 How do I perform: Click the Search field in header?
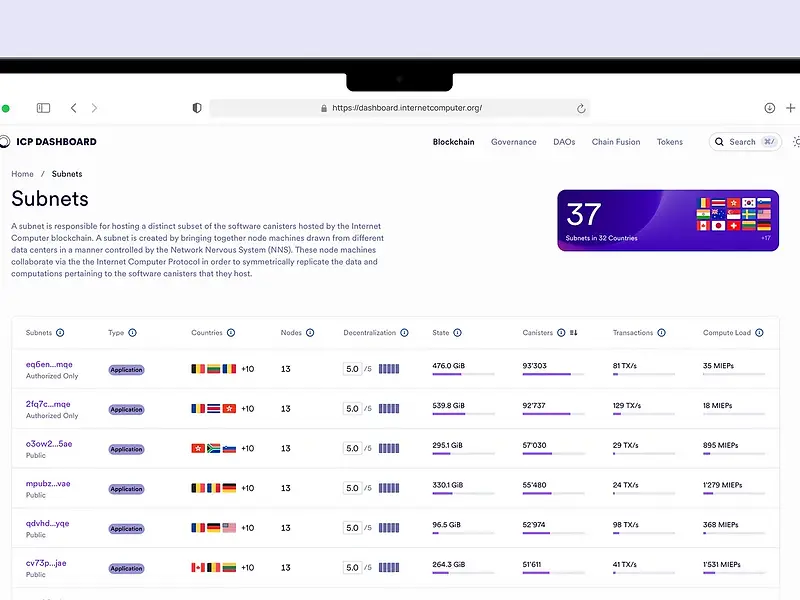[x=745, y=142]
